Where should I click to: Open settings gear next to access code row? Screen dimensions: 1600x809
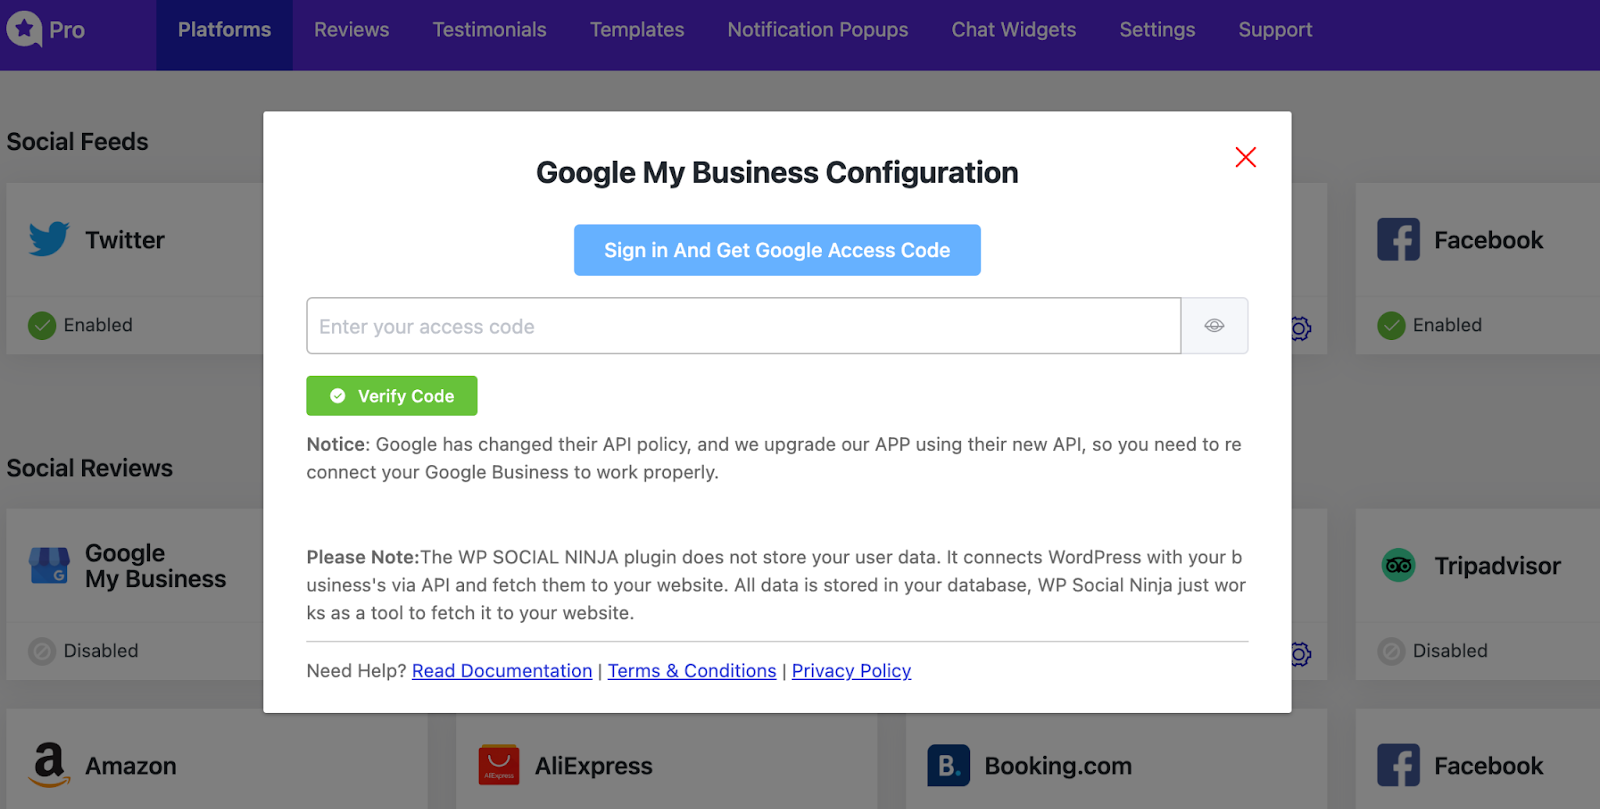(1301, 328)
